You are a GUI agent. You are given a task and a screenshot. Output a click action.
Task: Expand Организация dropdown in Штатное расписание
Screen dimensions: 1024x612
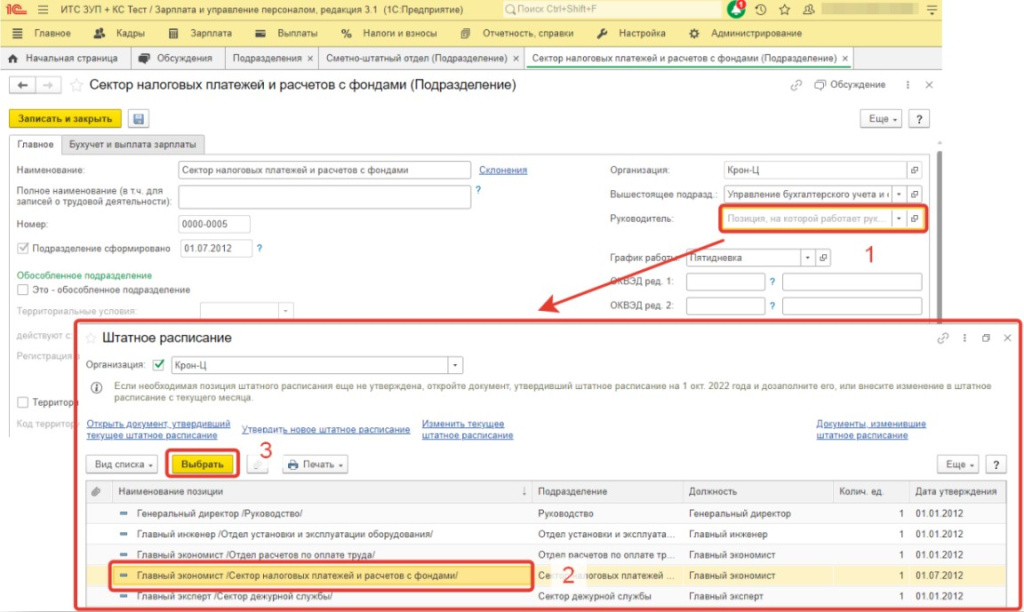(x=455, y=365)
